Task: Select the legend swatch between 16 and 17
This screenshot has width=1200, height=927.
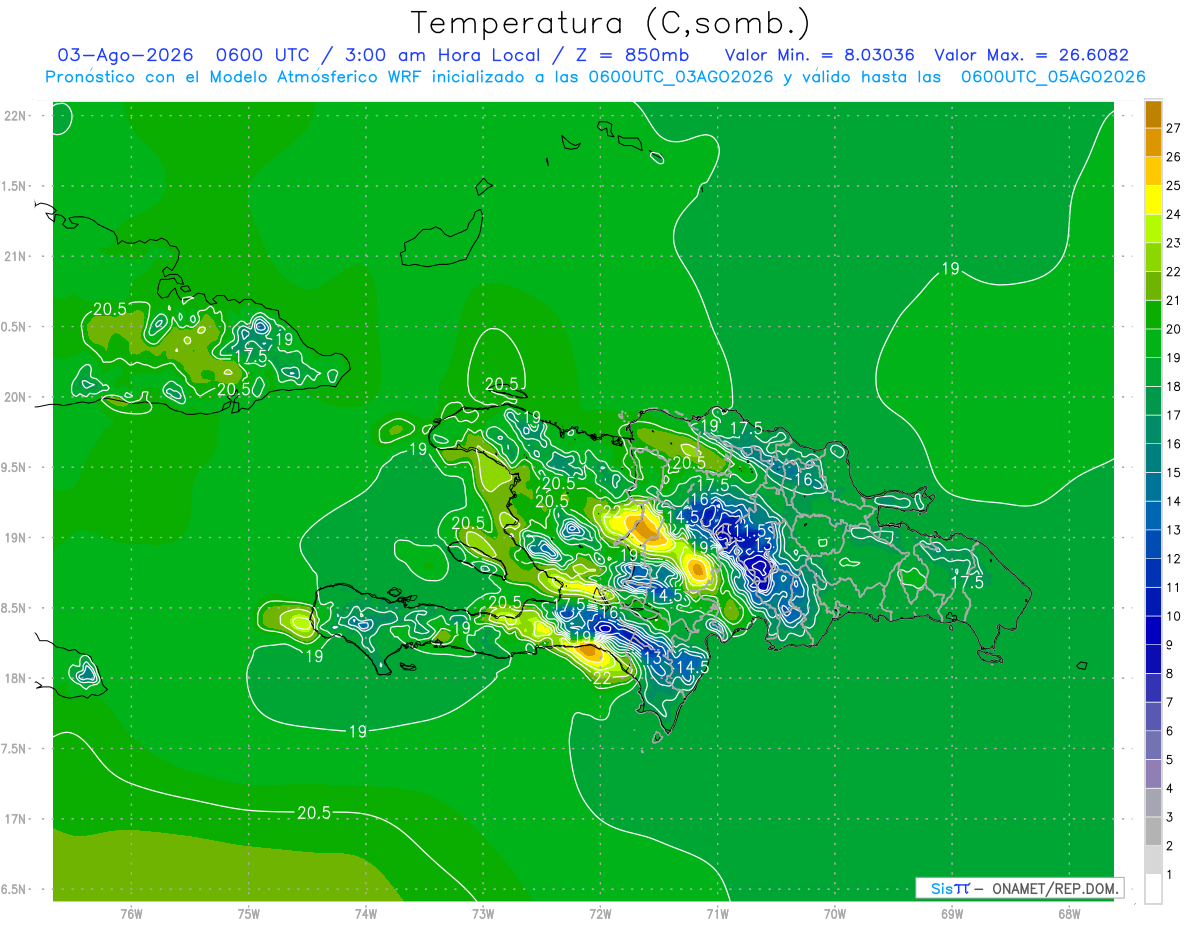Action: tap(1153, 429)
